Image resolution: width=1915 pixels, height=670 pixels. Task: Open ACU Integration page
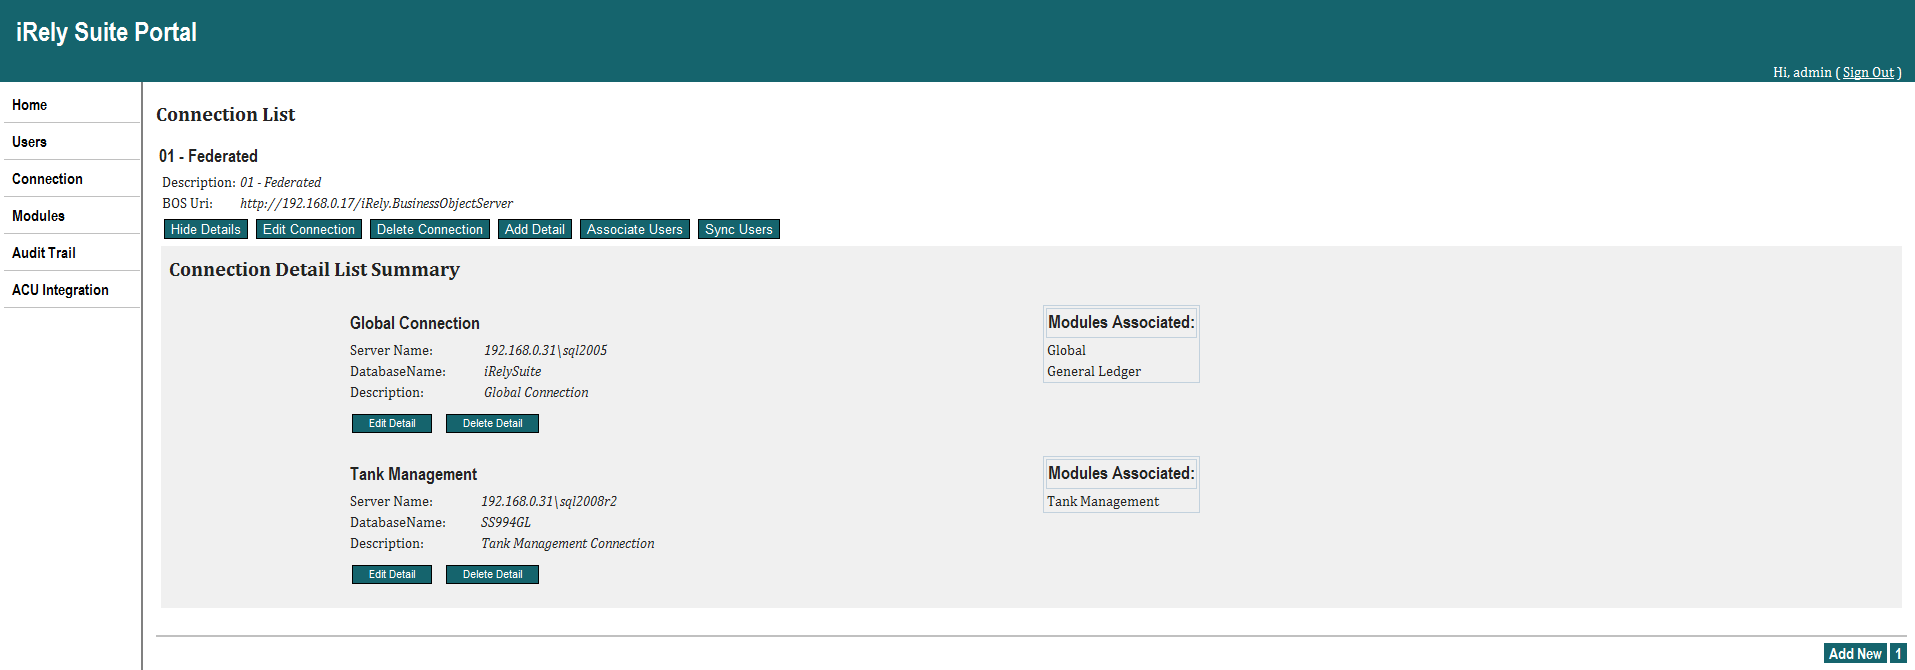(60, 290)
